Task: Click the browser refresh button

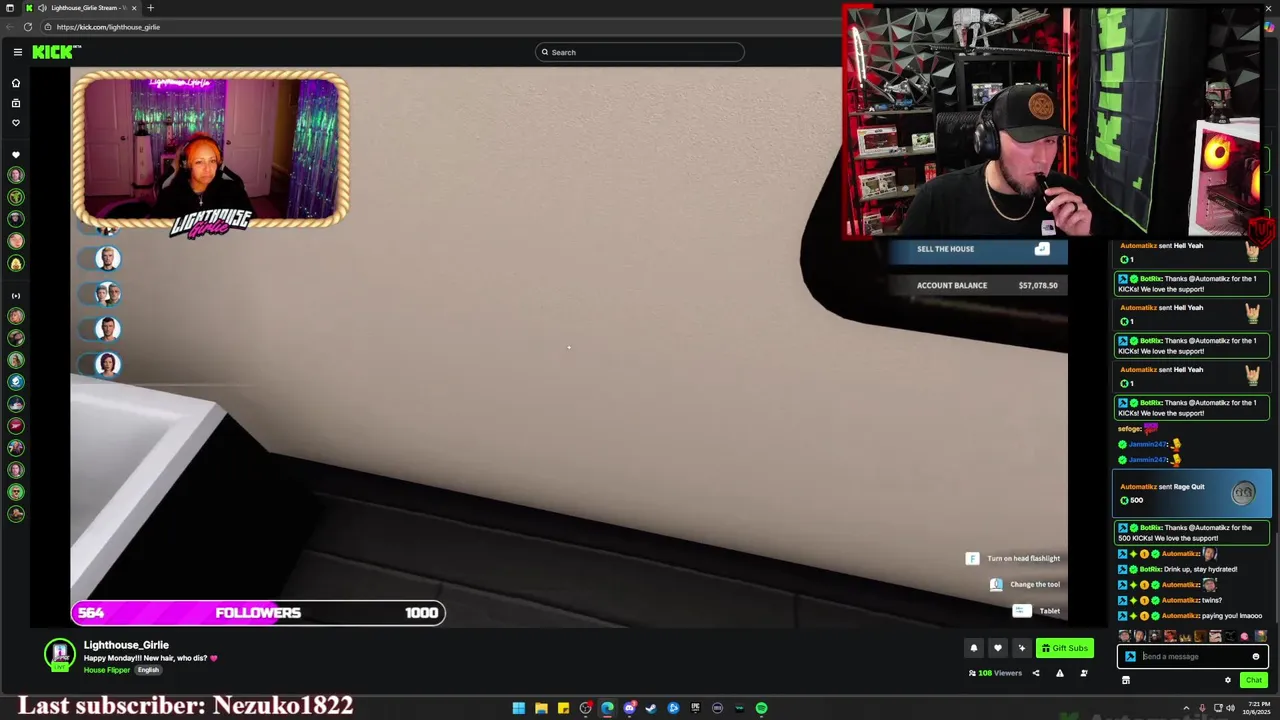Action: 28,27
